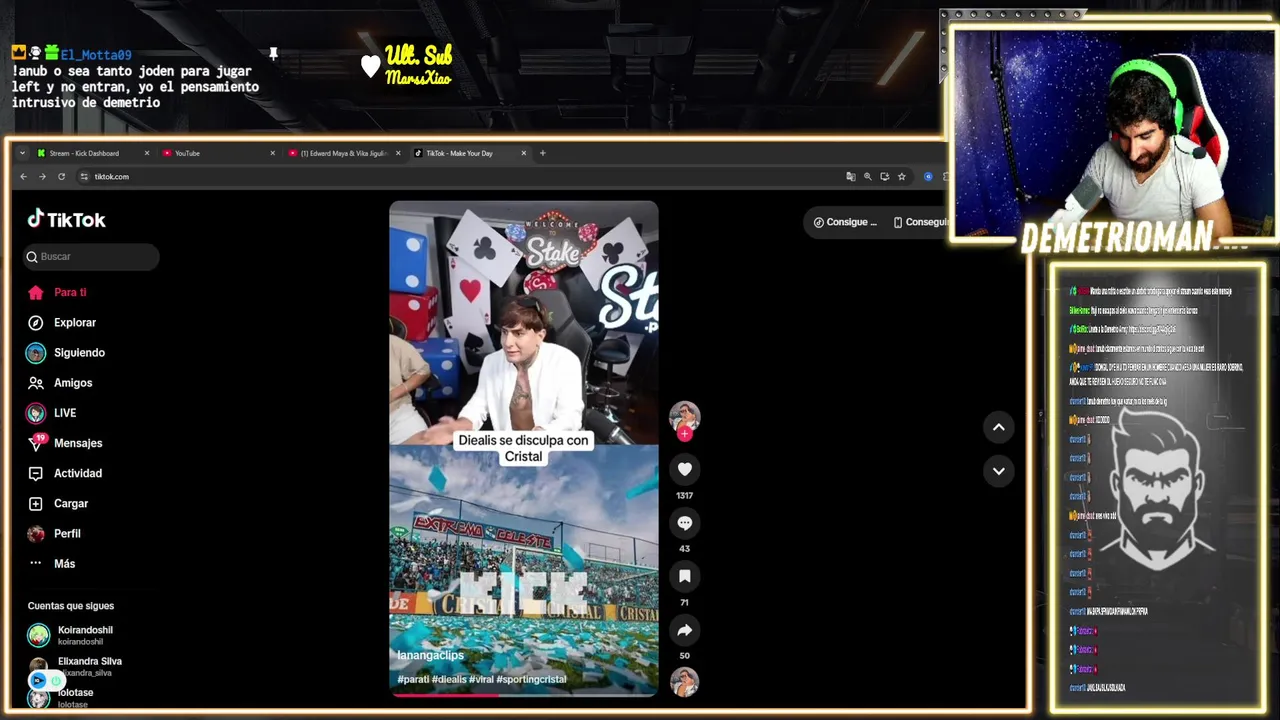Open lanangaclips creator profile link
This screenshot has width=1280, height=720.
[x=430, y=655]
